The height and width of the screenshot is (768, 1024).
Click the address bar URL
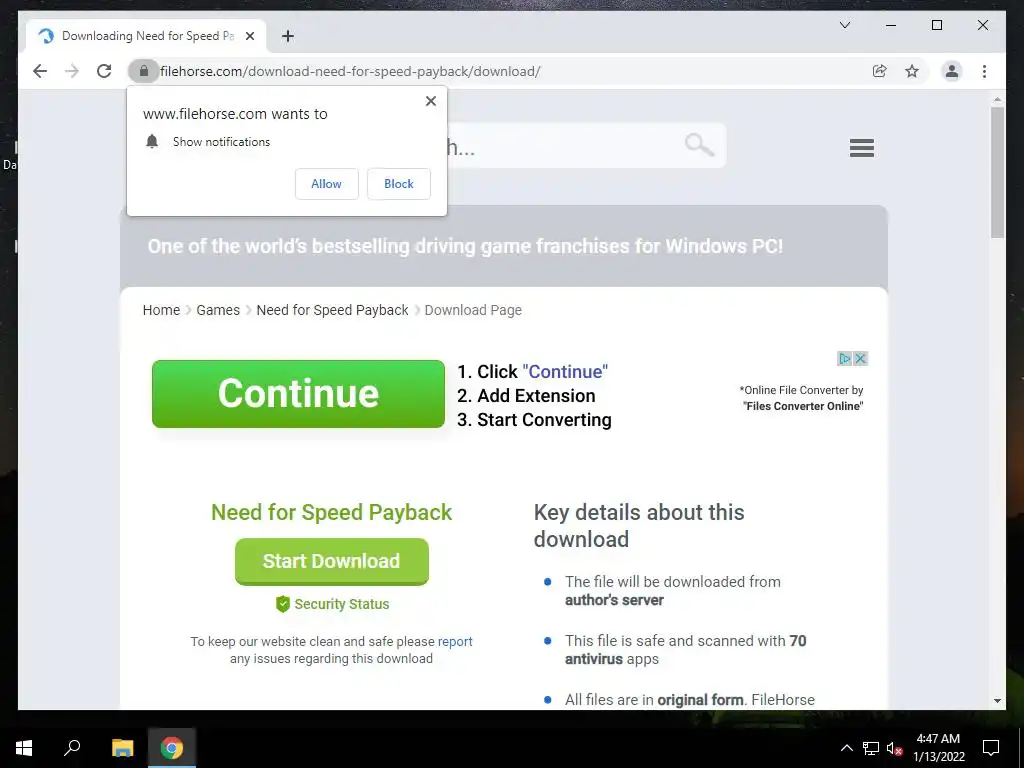pos(350,71)
